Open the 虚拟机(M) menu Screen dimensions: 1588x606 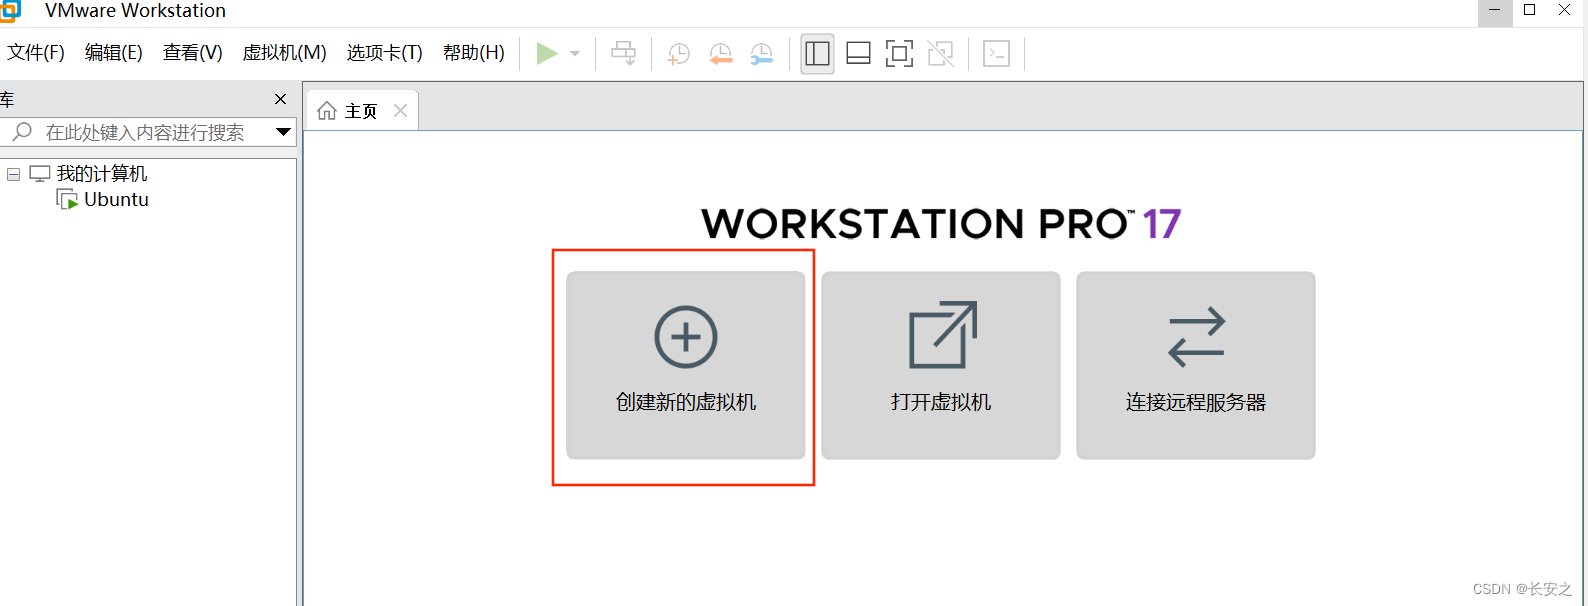click(x=285, y=52)
